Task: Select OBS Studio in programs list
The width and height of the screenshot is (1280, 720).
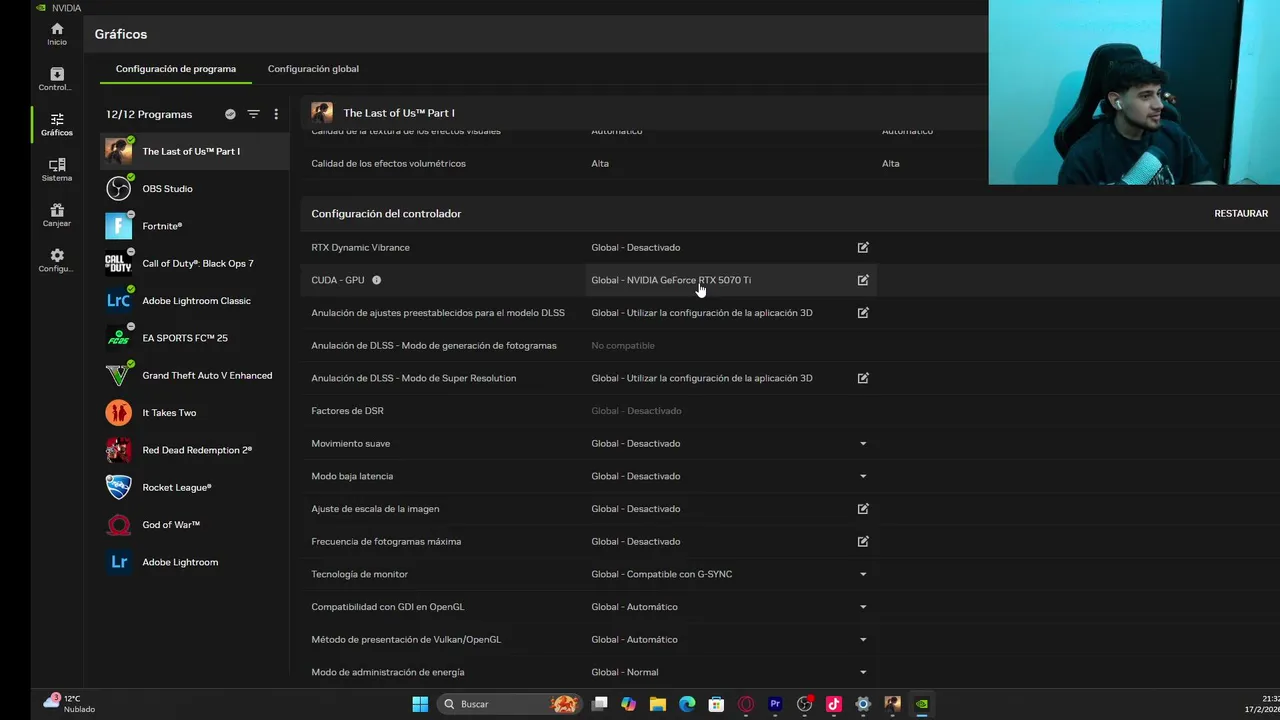Action: (195, 188)
